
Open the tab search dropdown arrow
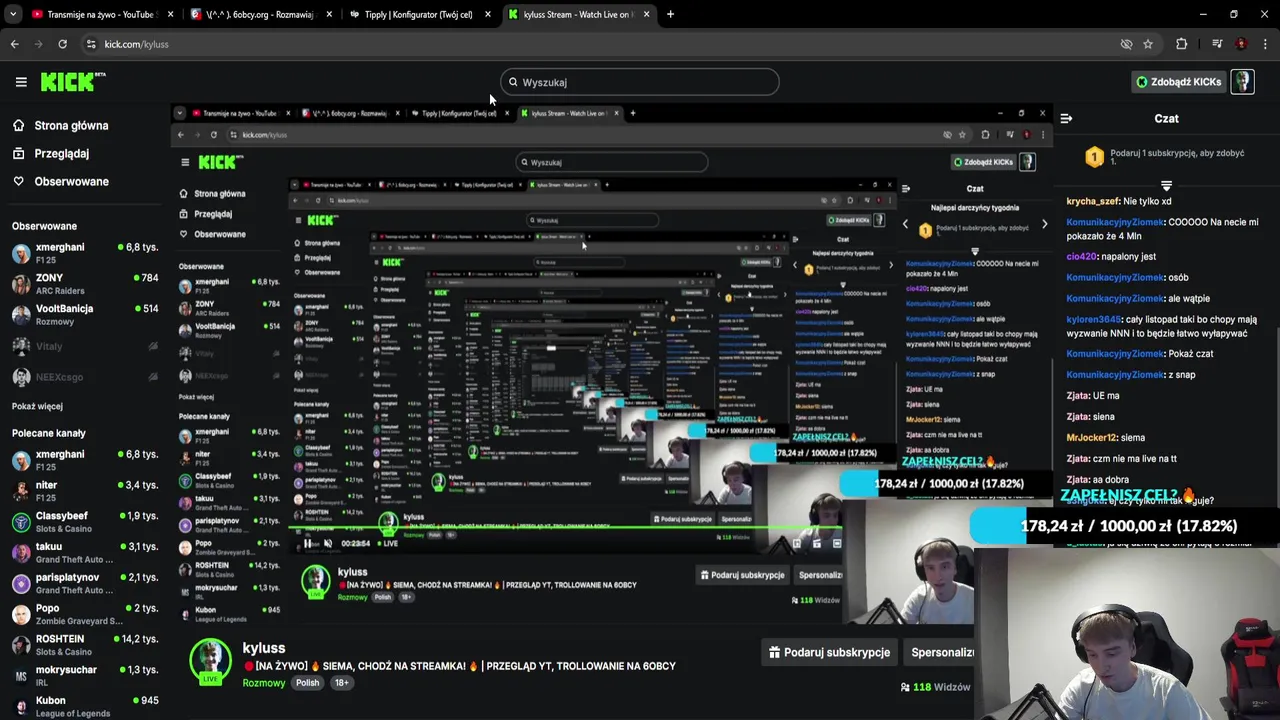pos(14,14)
